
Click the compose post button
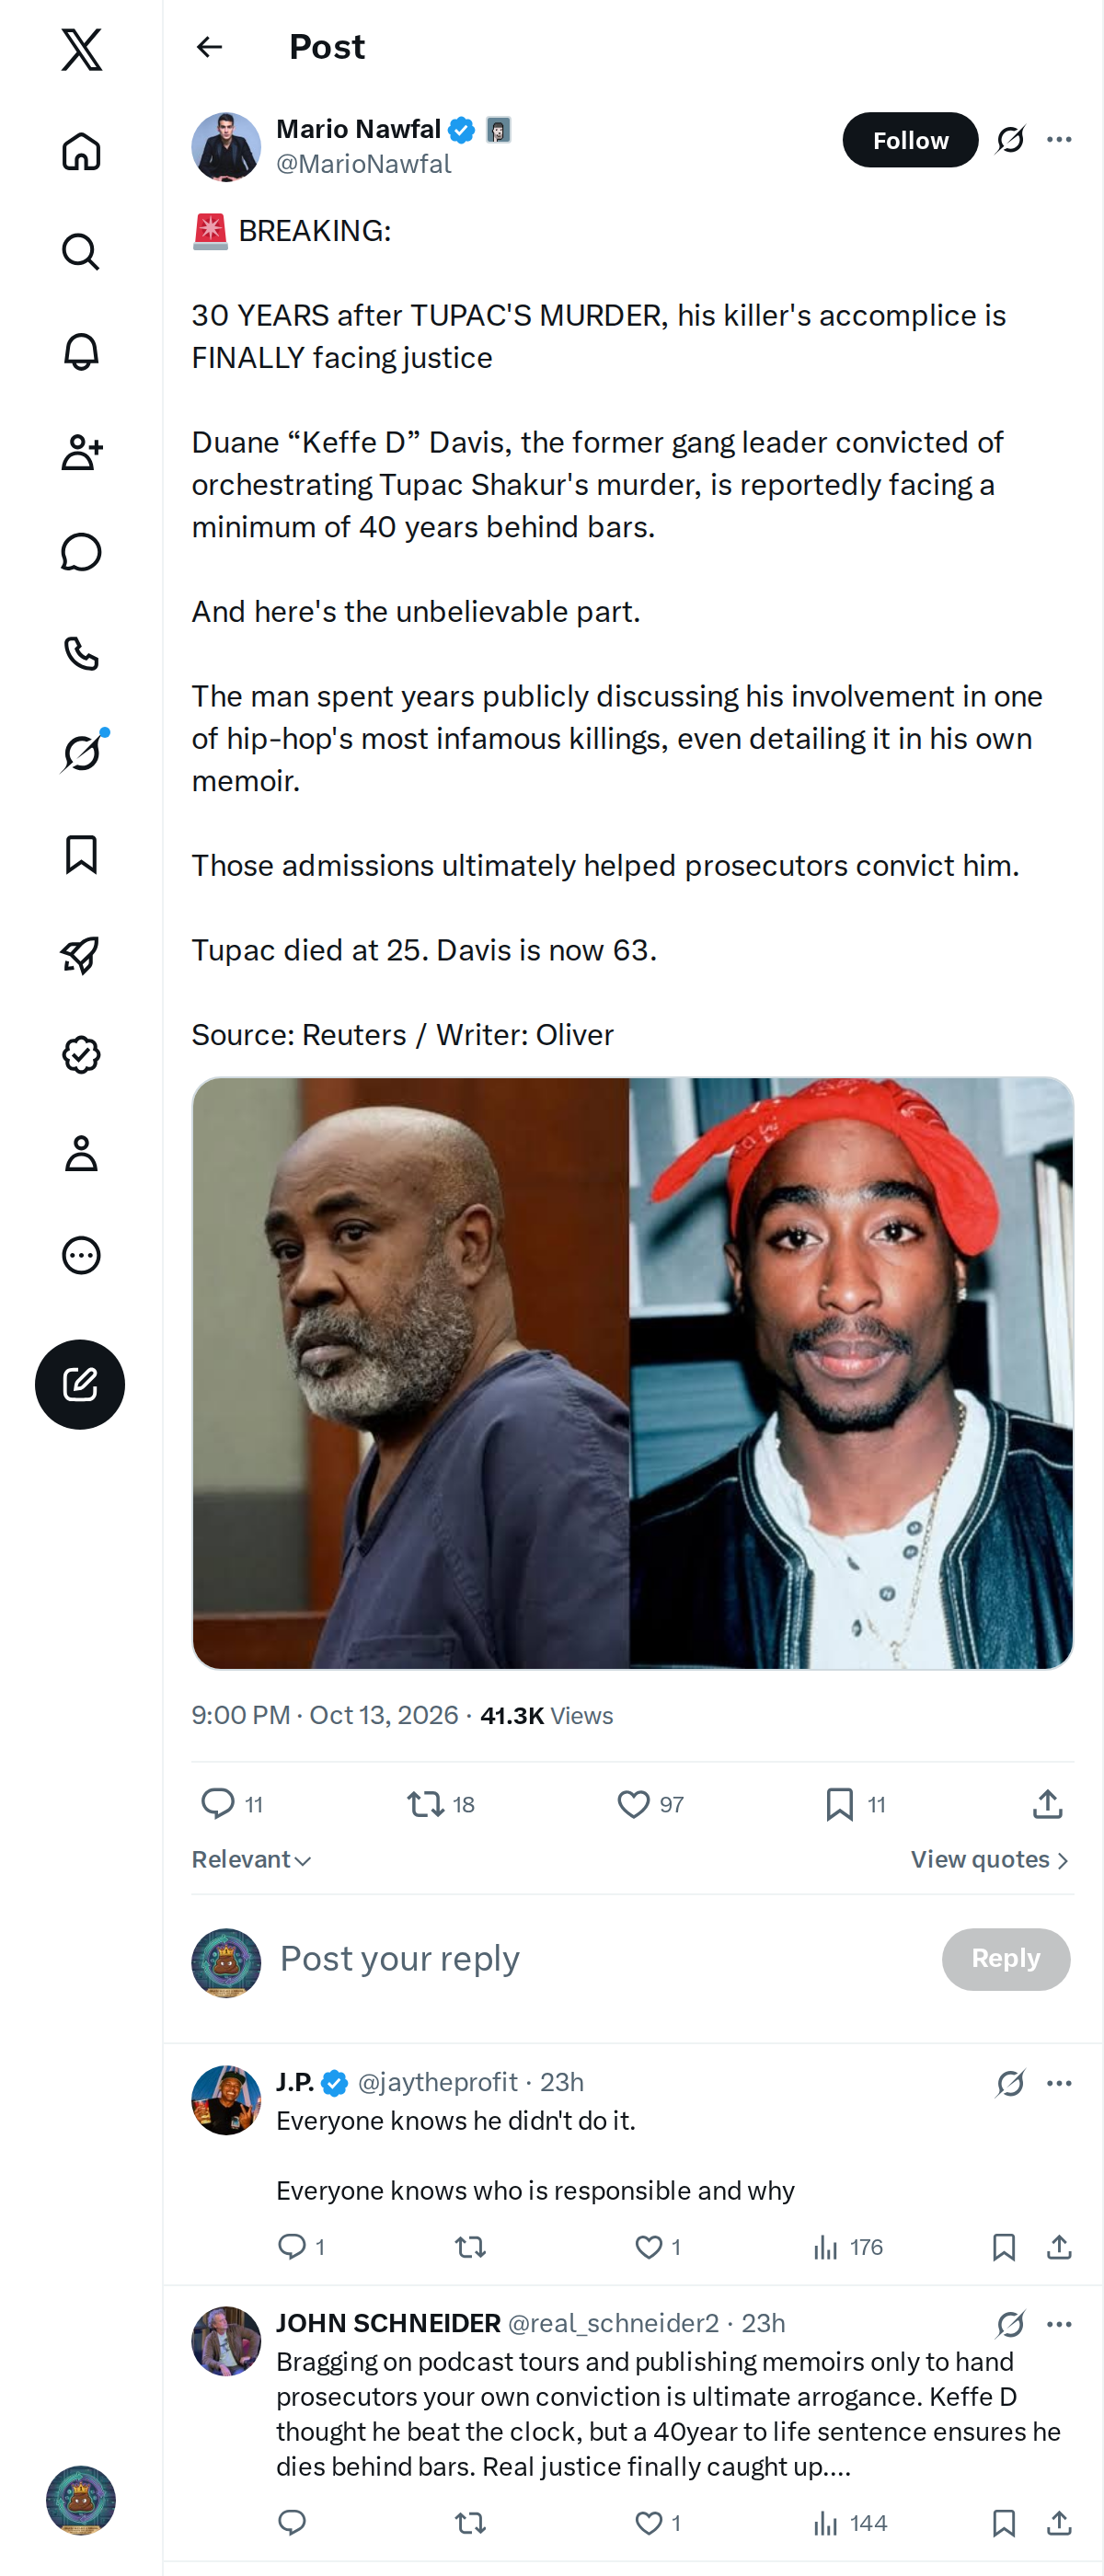pyautogui.click(x=80, y=1384)
